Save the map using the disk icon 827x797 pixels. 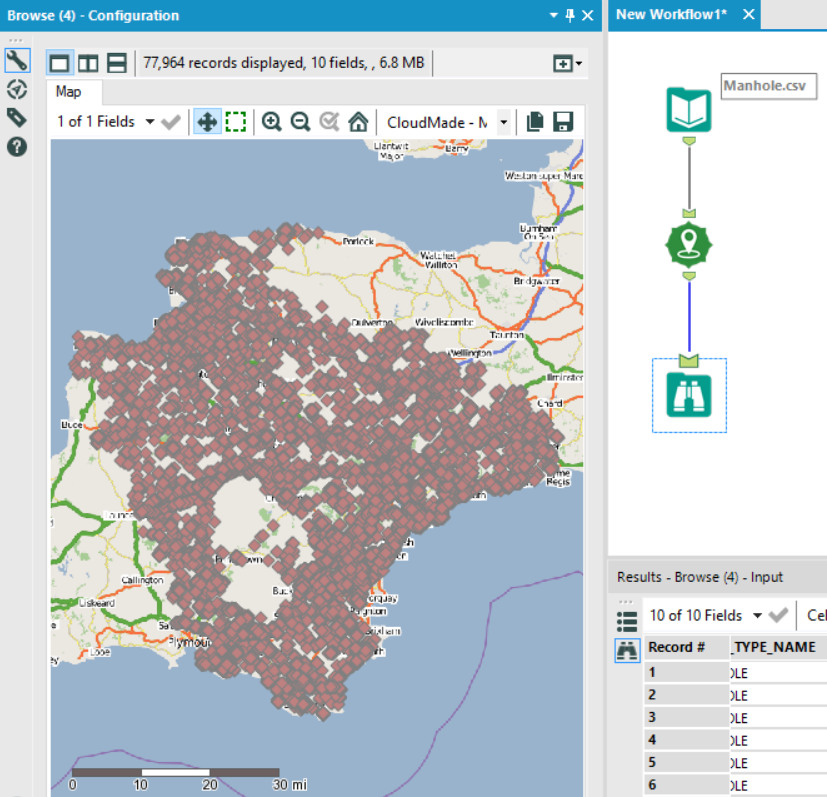click(563, 122)
